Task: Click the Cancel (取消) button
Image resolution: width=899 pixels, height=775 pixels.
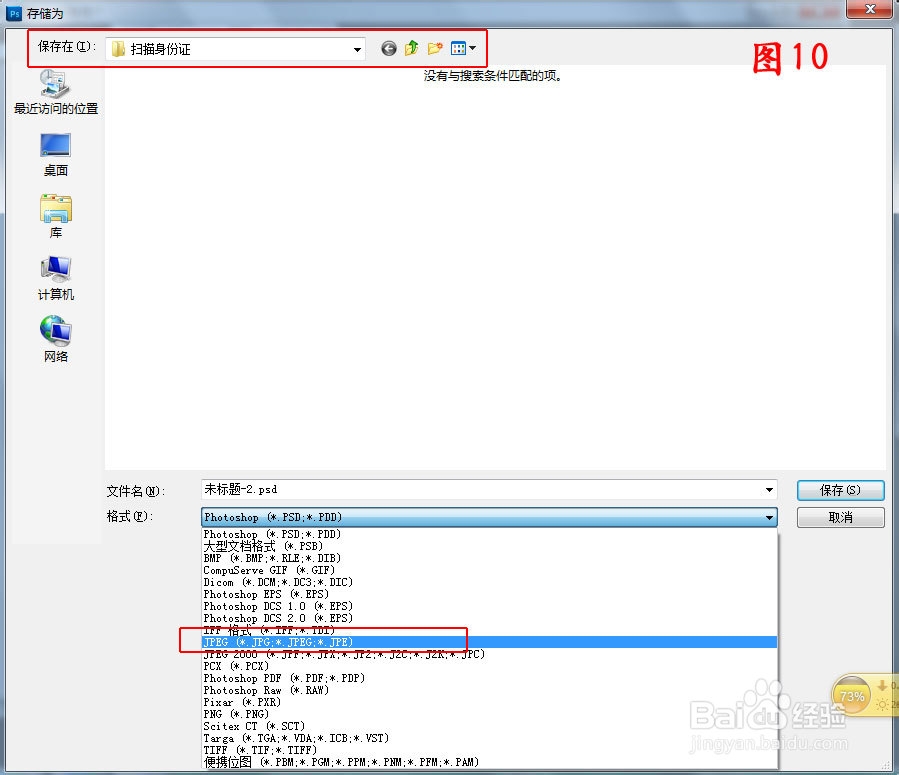Action: click(840, 518)
